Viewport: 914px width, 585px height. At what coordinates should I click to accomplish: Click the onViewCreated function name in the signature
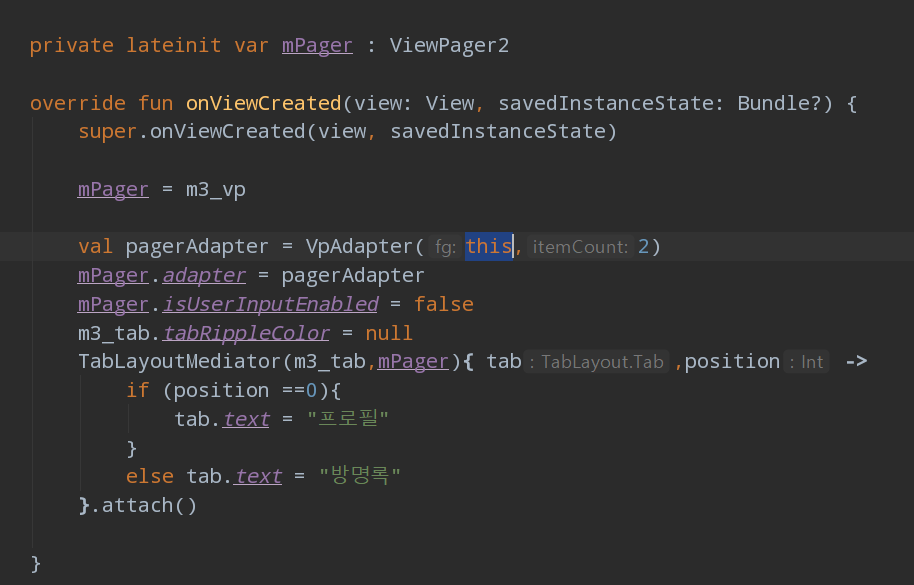(x=263, y=103)
